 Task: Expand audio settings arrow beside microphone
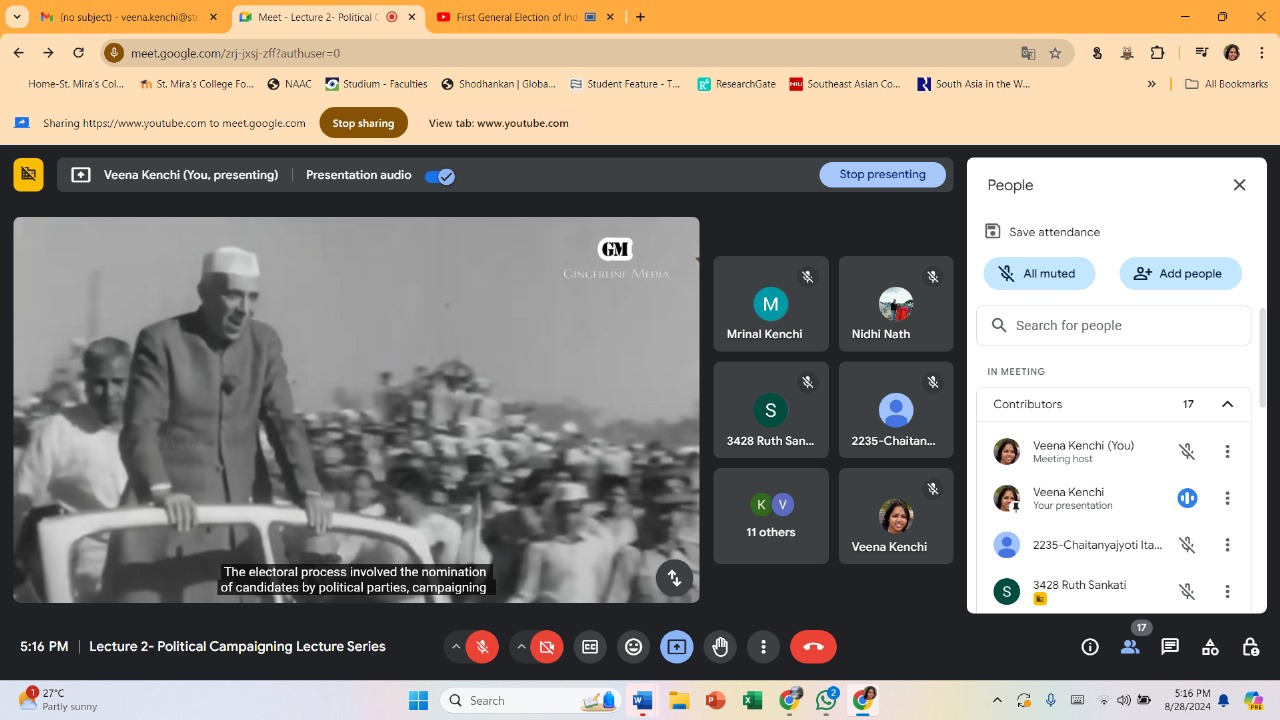click(x=456, y=647)
